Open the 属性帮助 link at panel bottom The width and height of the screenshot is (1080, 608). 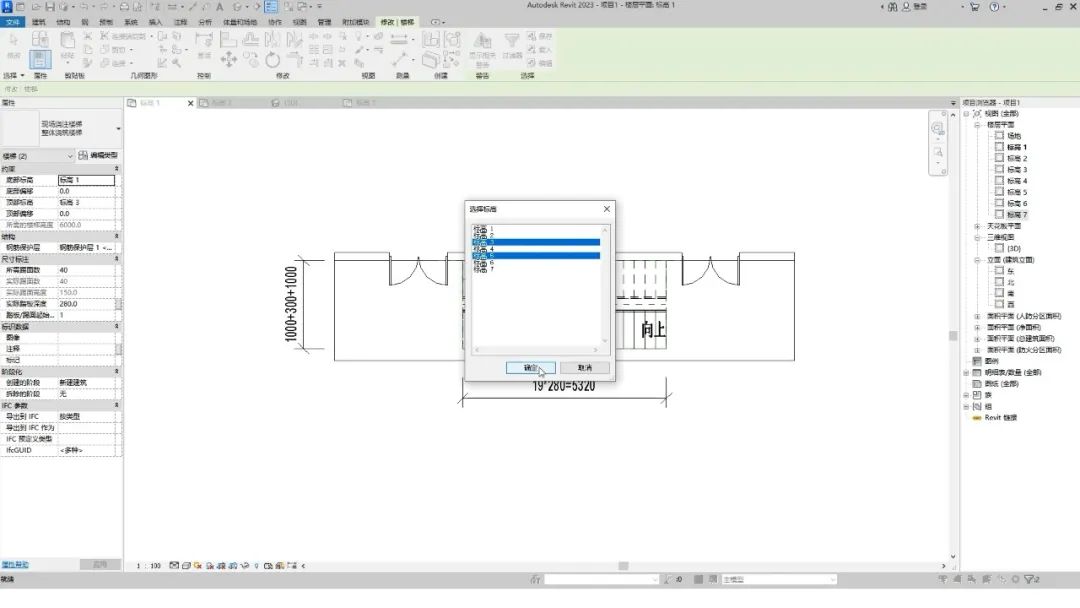point(14,565)
